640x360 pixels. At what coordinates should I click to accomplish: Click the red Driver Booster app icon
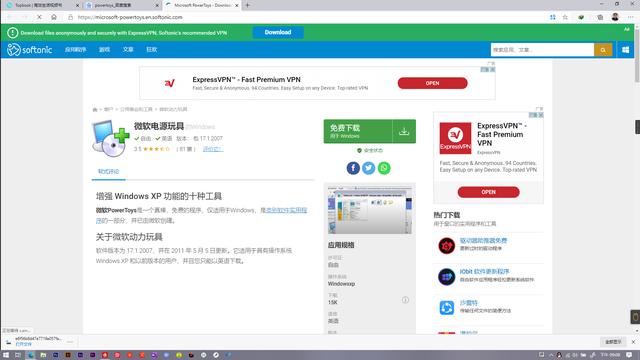click(447, 246)
